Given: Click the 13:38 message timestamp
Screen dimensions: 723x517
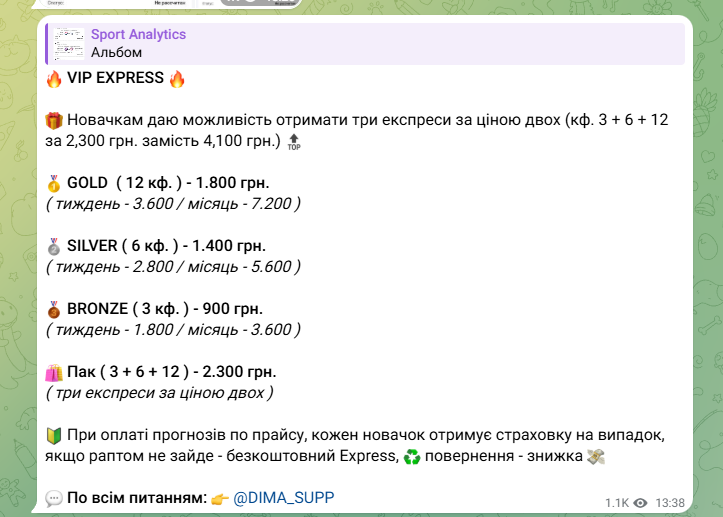Looking at the screenshot, I should (672, 502).
